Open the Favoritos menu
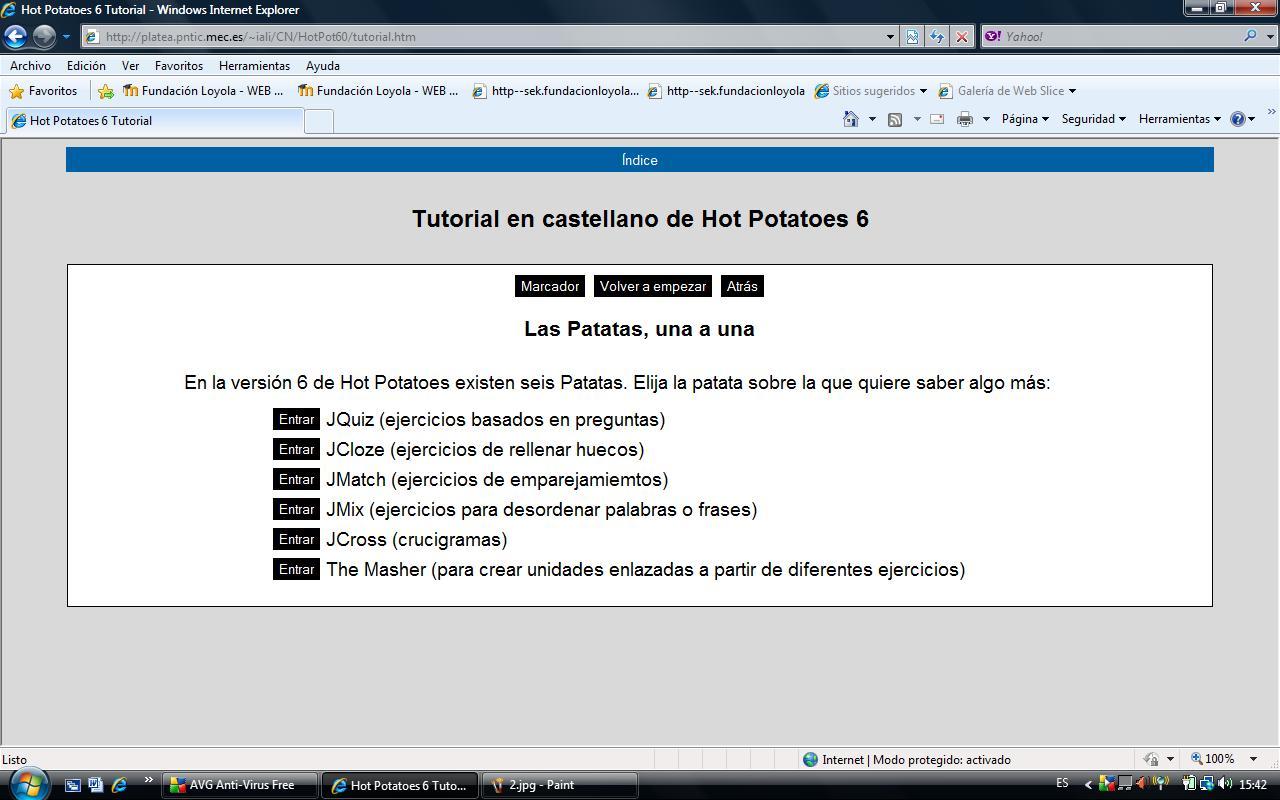 click(179, 65)
